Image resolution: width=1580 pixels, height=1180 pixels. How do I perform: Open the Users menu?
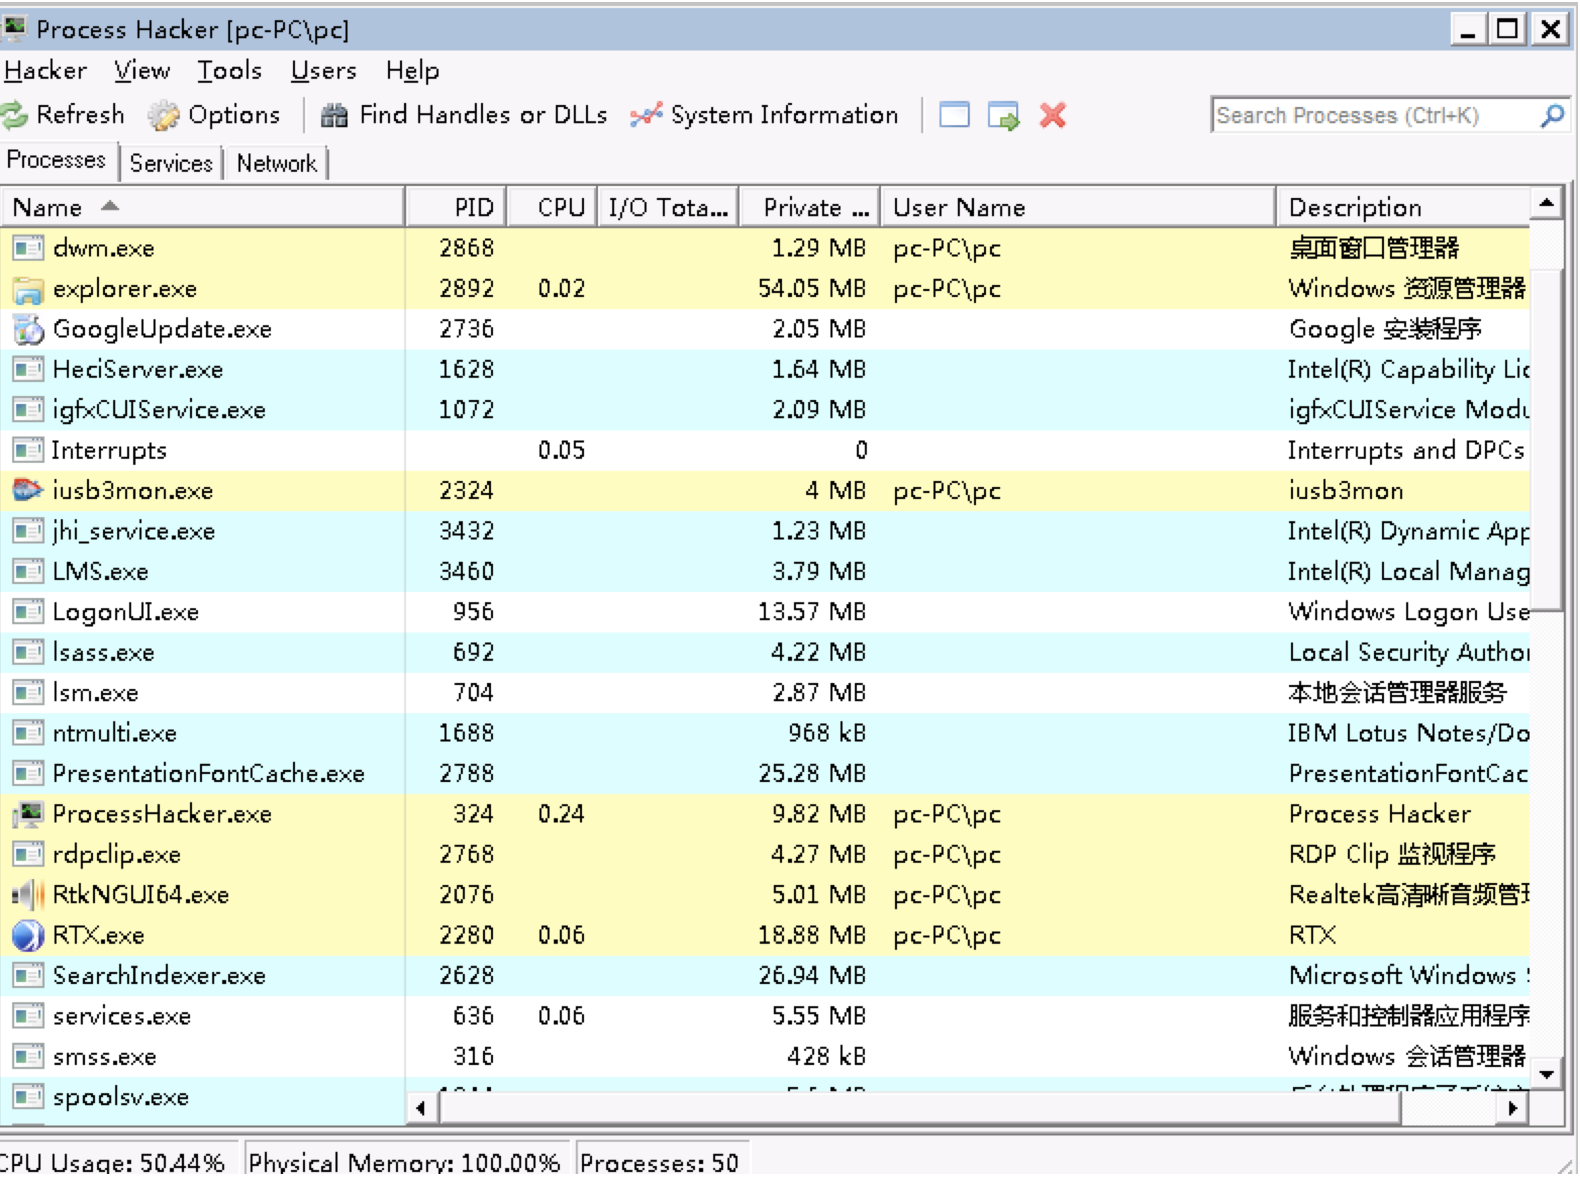coord(323,71)
